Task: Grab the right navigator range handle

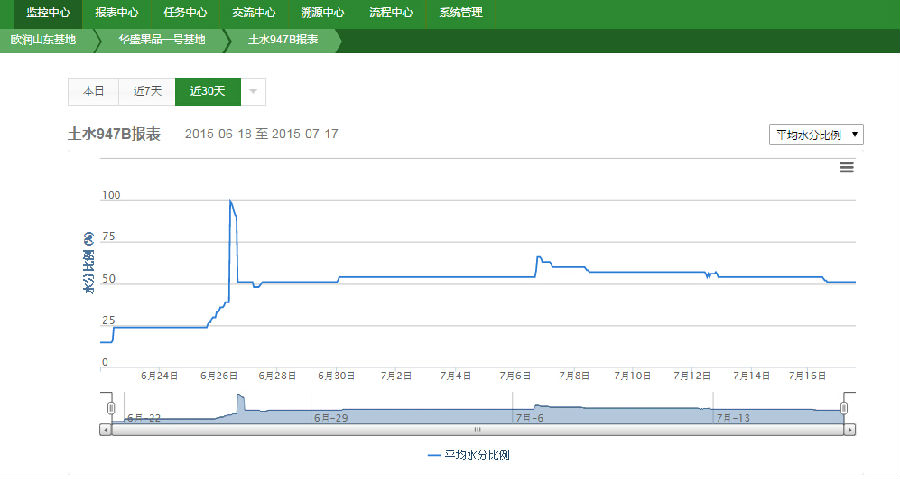Action: click(844, 408)
